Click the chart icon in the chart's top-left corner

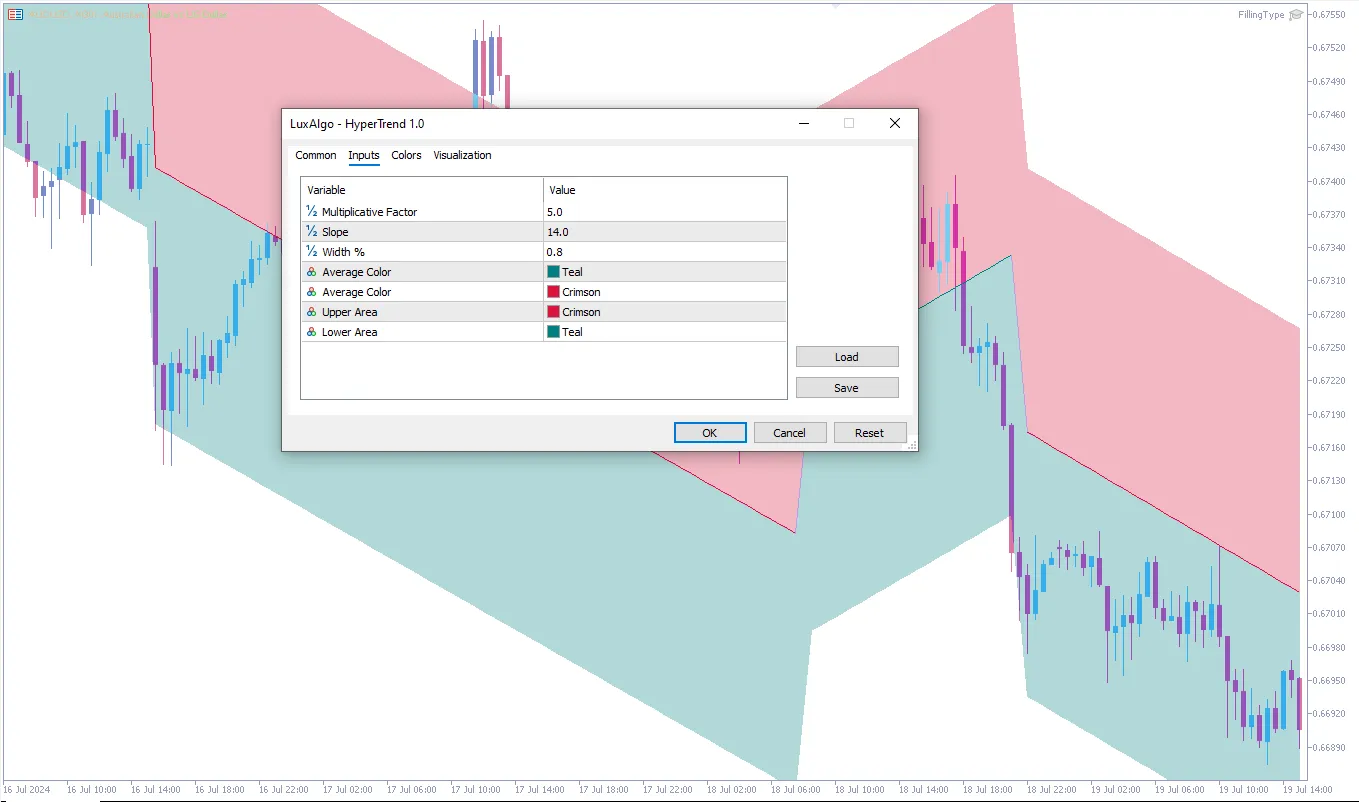(x=15, y=14)
